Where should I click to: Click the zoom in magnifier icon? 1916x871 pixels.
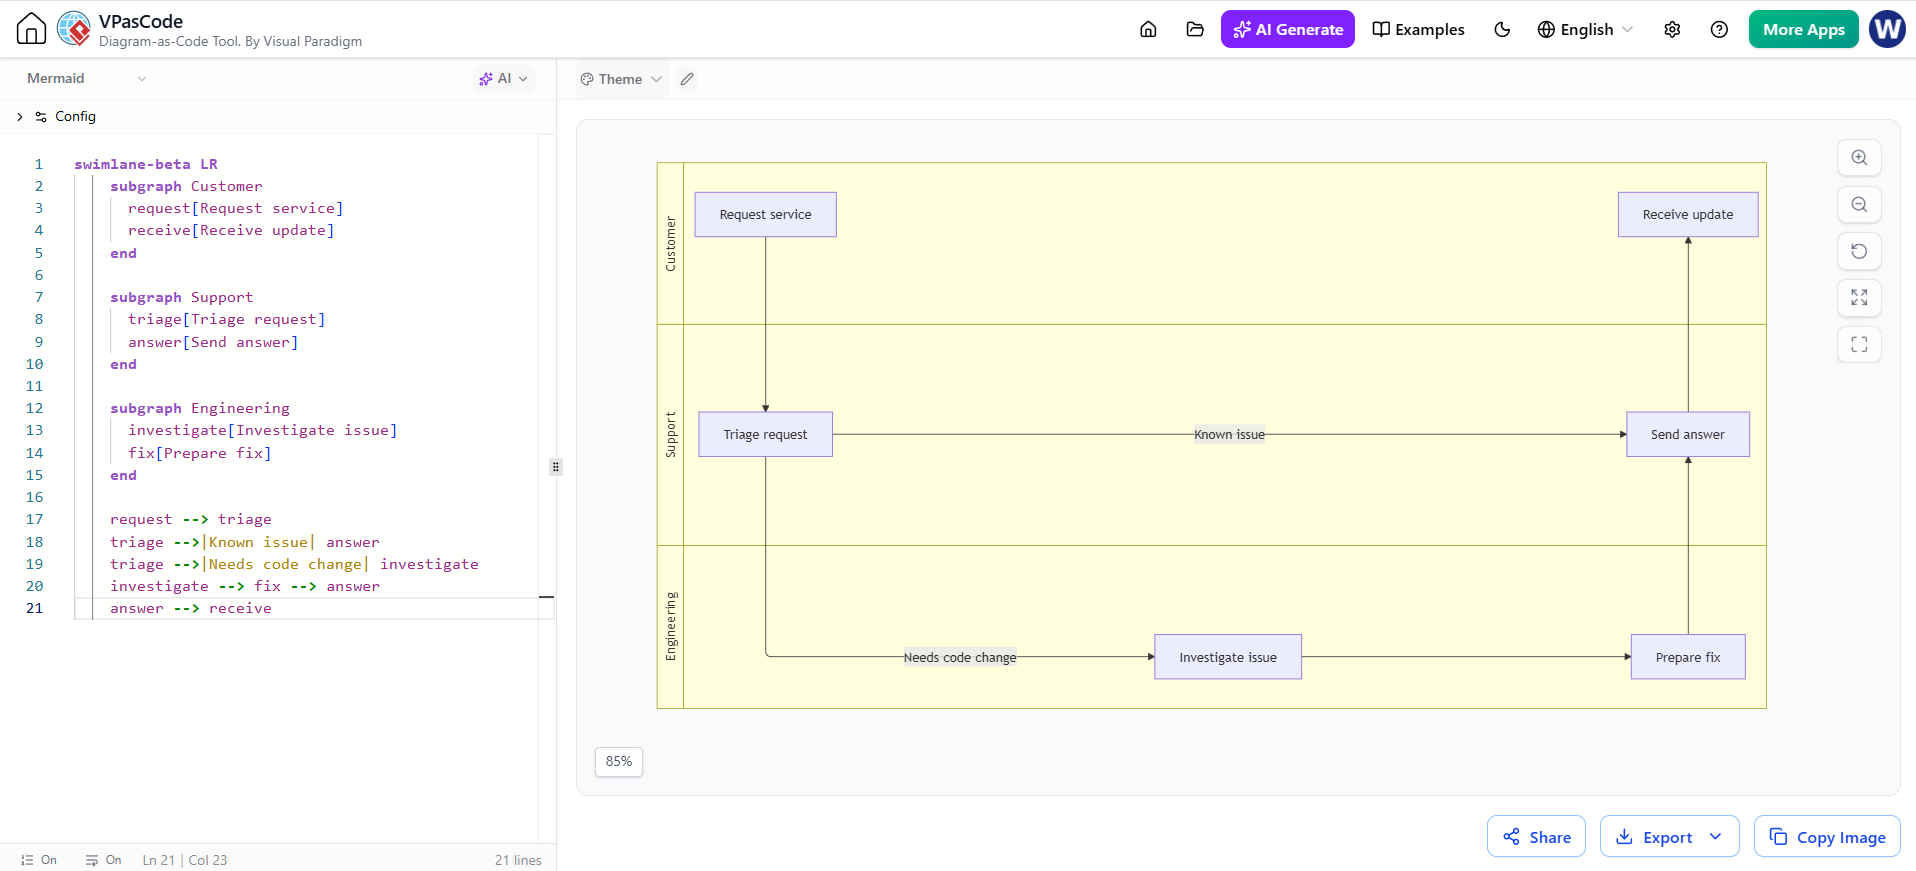pos(1859,158)
